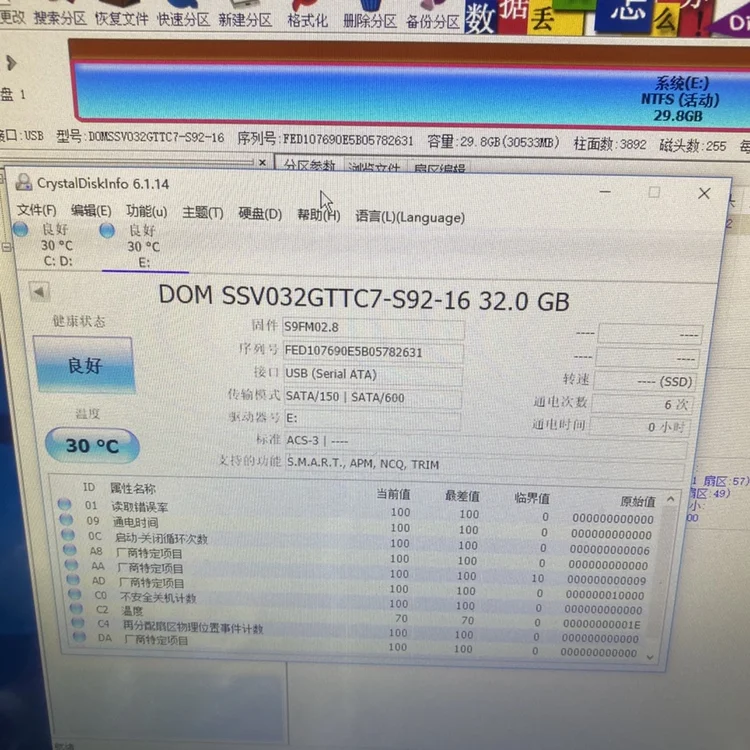Click the previous disk arrow button
Screen dimensions: 750x750
[39, 291]
